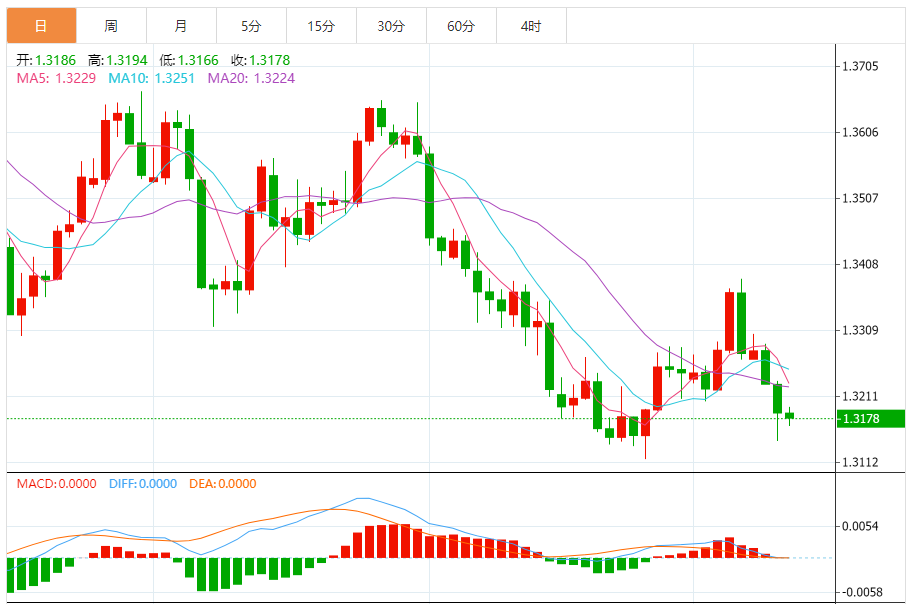Image resolution: width=915 pixels, height=604 pixels.
Task: Click the 开:1.3186 open price value
Action: coord(46,60)
